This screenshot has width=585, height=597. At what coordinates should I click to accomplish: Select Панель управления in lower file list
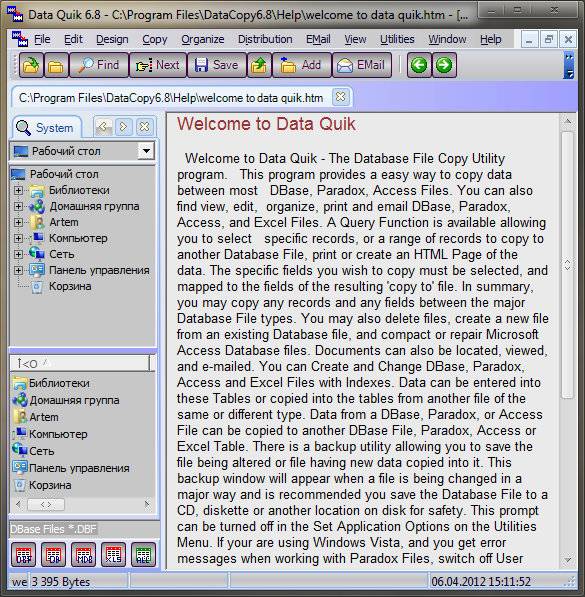coord(79,468)
